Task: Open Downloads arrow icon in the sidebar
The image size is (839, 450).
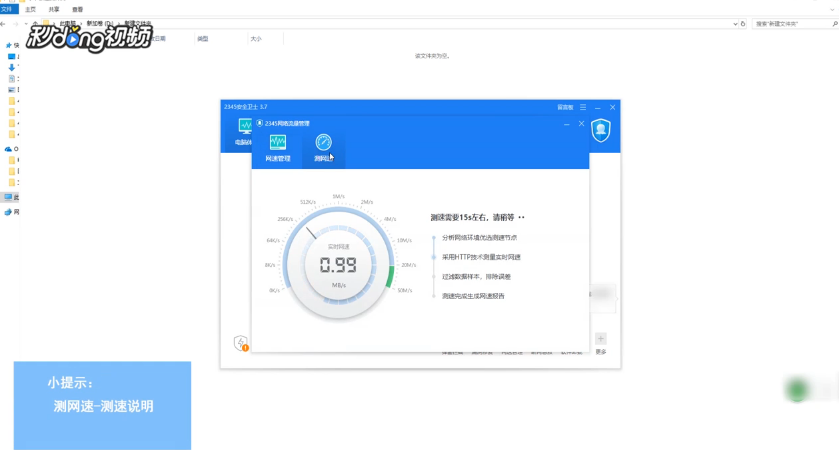Action: [11, 67]
